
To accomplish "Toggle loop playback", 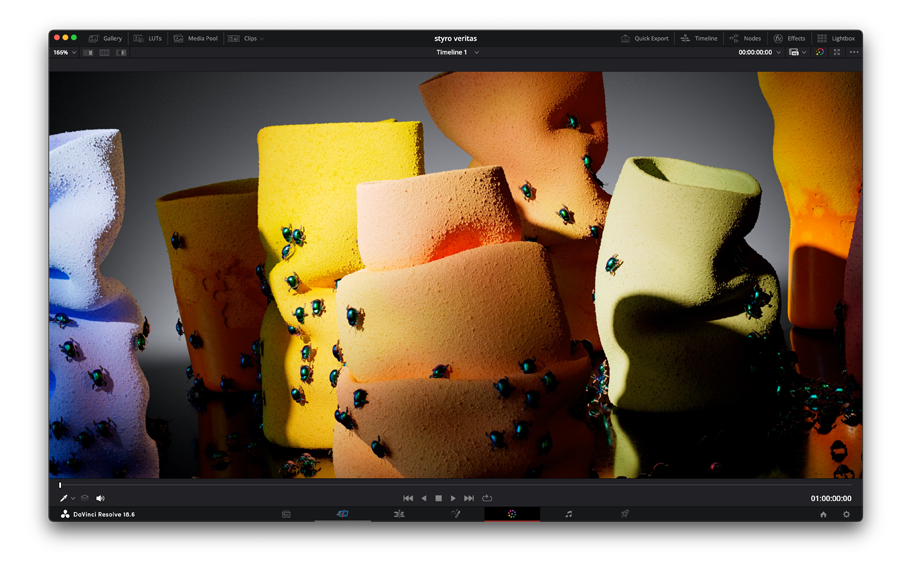I will point(487,498).
